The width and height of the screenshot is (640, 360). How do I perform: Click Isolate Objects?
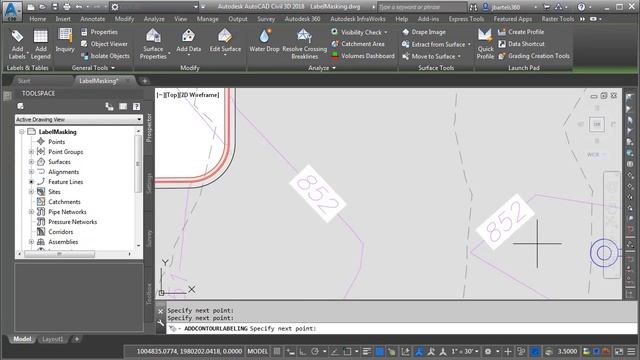(105, 56)
